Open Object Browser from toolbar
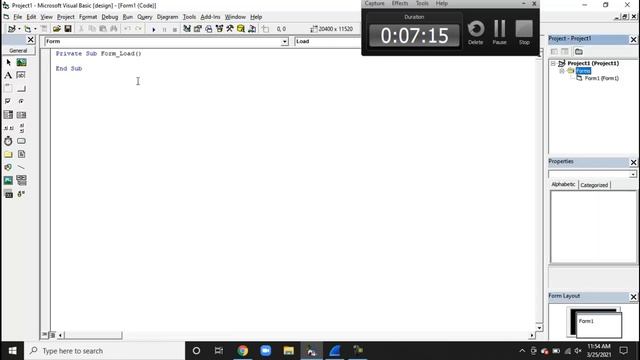Image resolution: width=640 pixels, height=360 pixels. [219, 29]
